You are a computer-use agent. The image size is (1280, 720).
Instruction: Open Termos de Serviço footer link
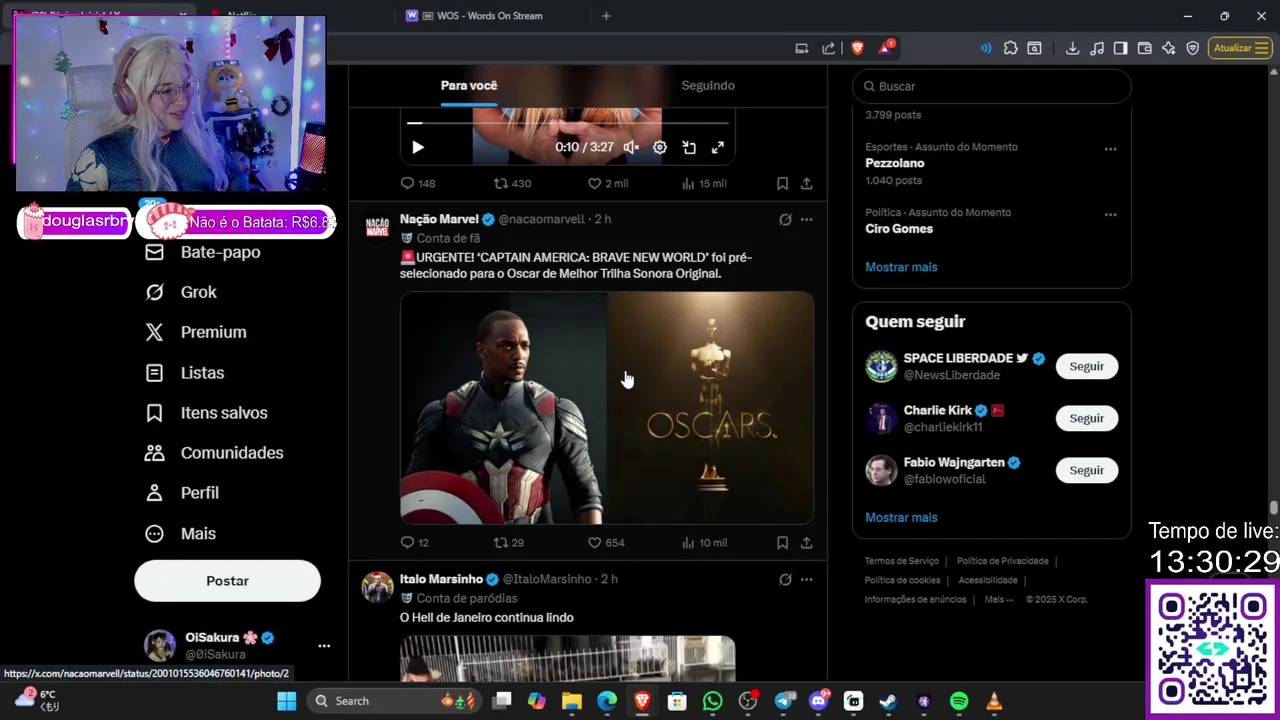(901, 561)
